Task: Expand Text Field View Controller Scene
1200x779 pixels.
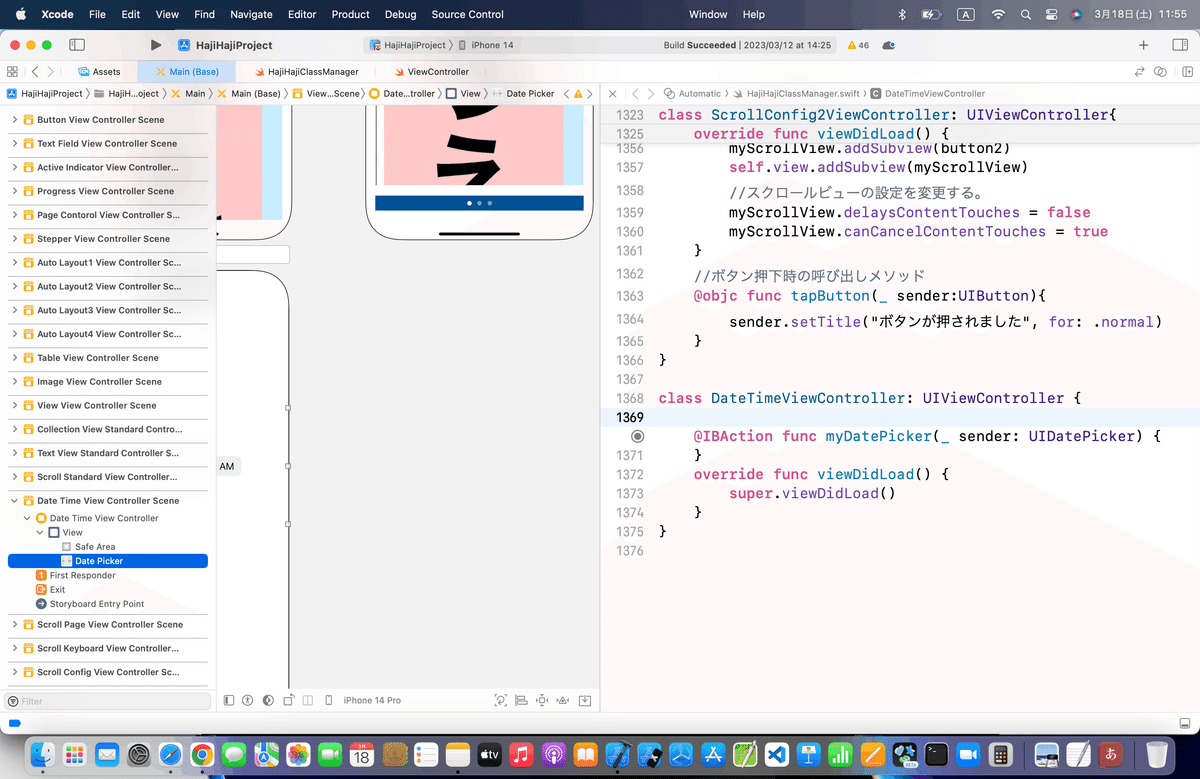Action: pyautogui.click(x=15, y=144)
